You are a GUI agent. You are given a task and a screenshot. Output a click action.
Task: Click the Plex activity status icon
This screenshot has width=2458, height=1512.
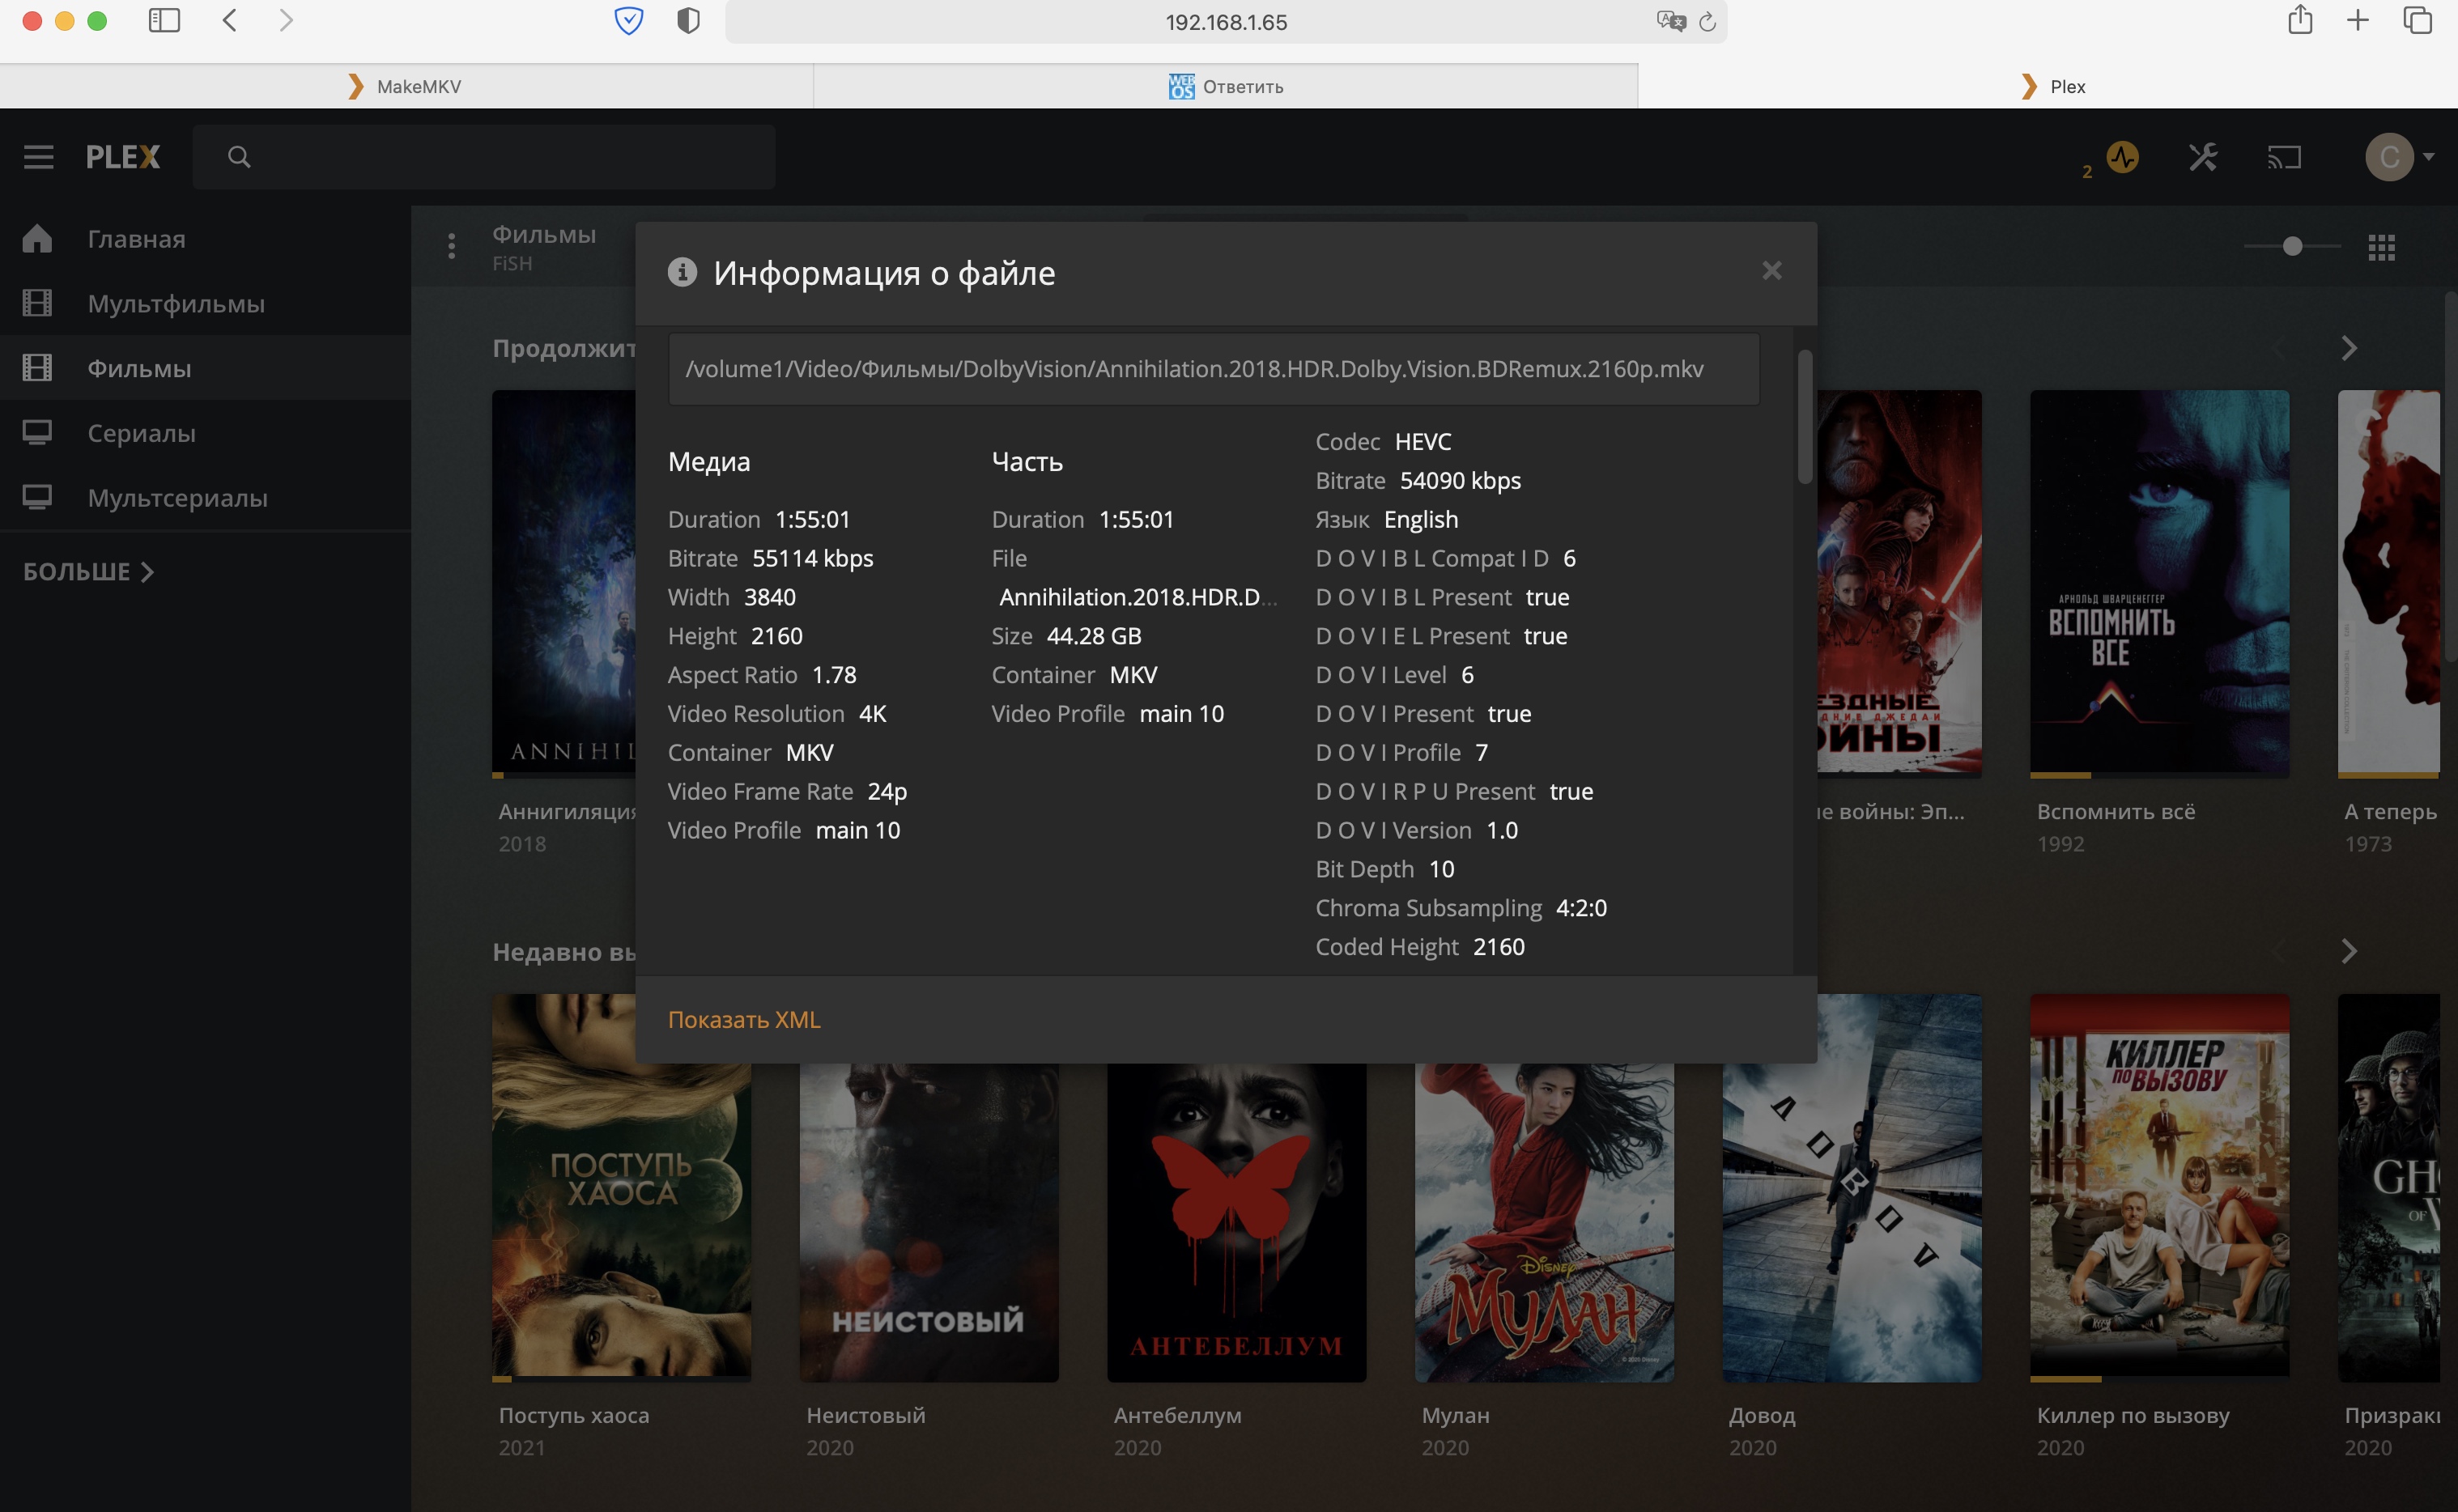tap(2122, 157)
